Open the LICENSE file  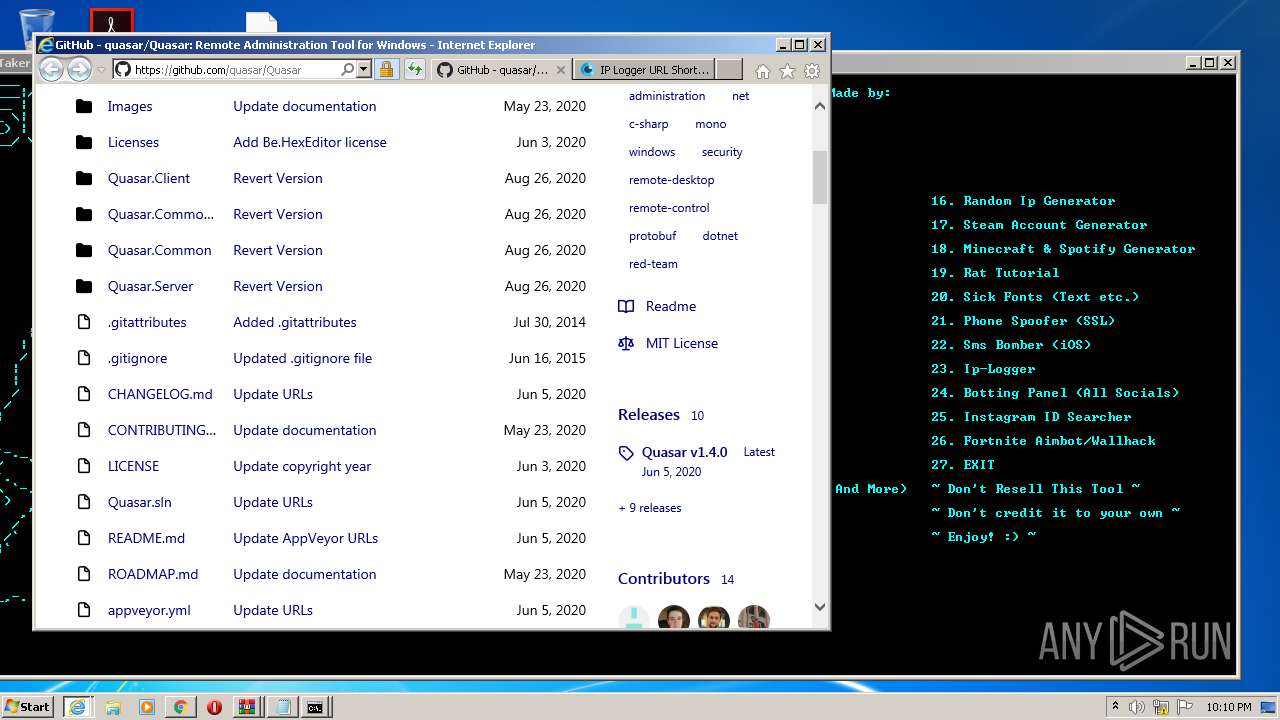coord(133,466)
